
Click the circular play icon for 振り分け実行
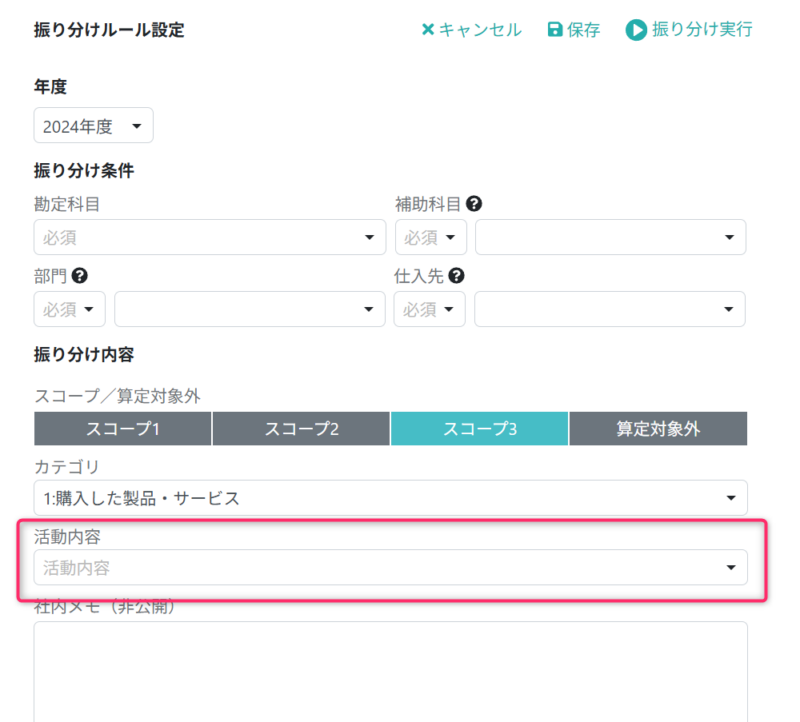point(637,30)
